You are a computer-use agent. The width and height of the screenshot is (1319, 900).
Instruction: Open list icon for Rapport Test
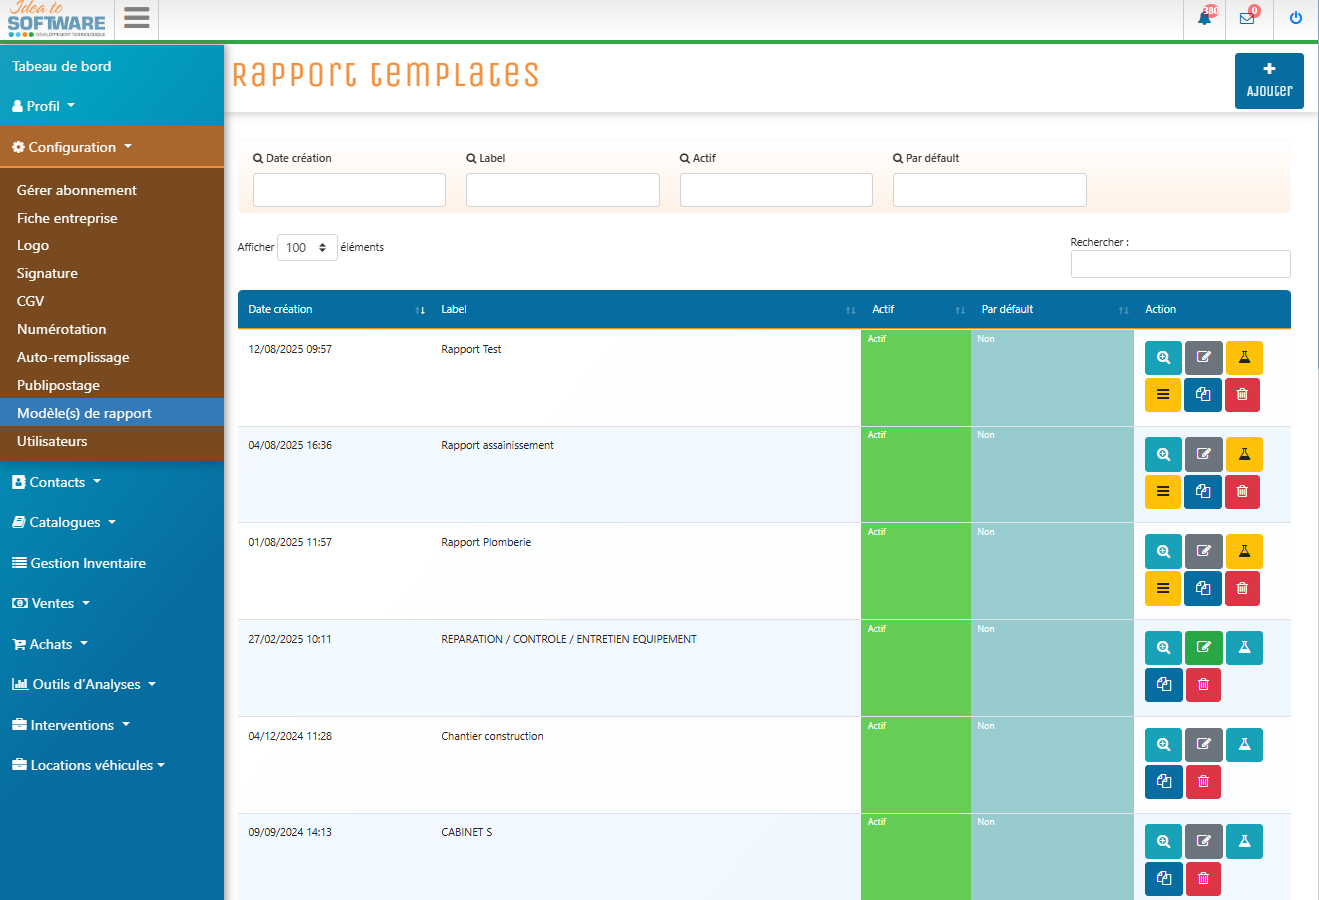pyautogui.click(x=1163, y=395)
